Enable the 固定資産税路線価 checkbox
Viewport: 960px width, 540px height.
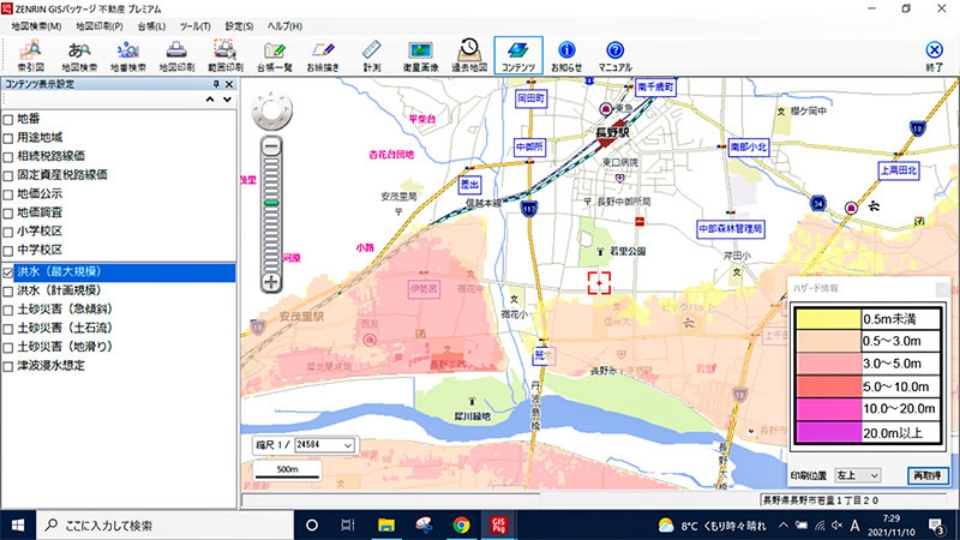(8, 176)
